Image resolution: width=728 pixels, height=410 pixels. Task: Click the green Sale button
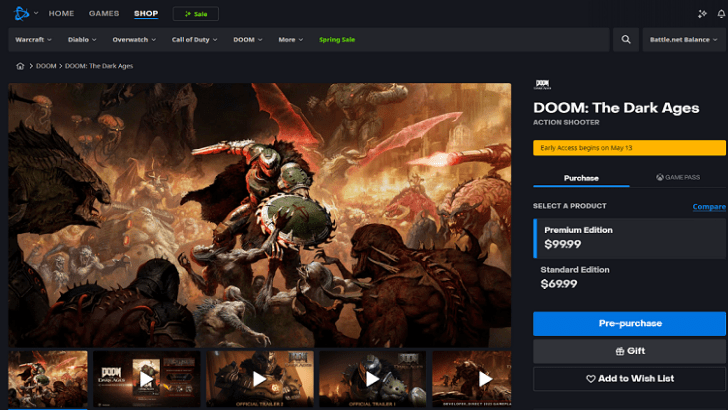point(195,14)
